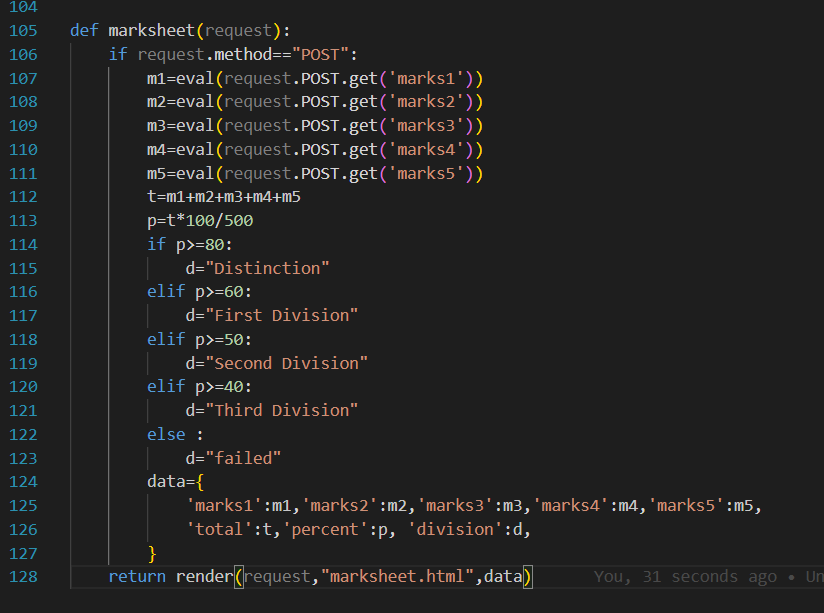This screenshot has height=613, width=824.
Task: Click the "First Division" string
Action: click(282, 315)
